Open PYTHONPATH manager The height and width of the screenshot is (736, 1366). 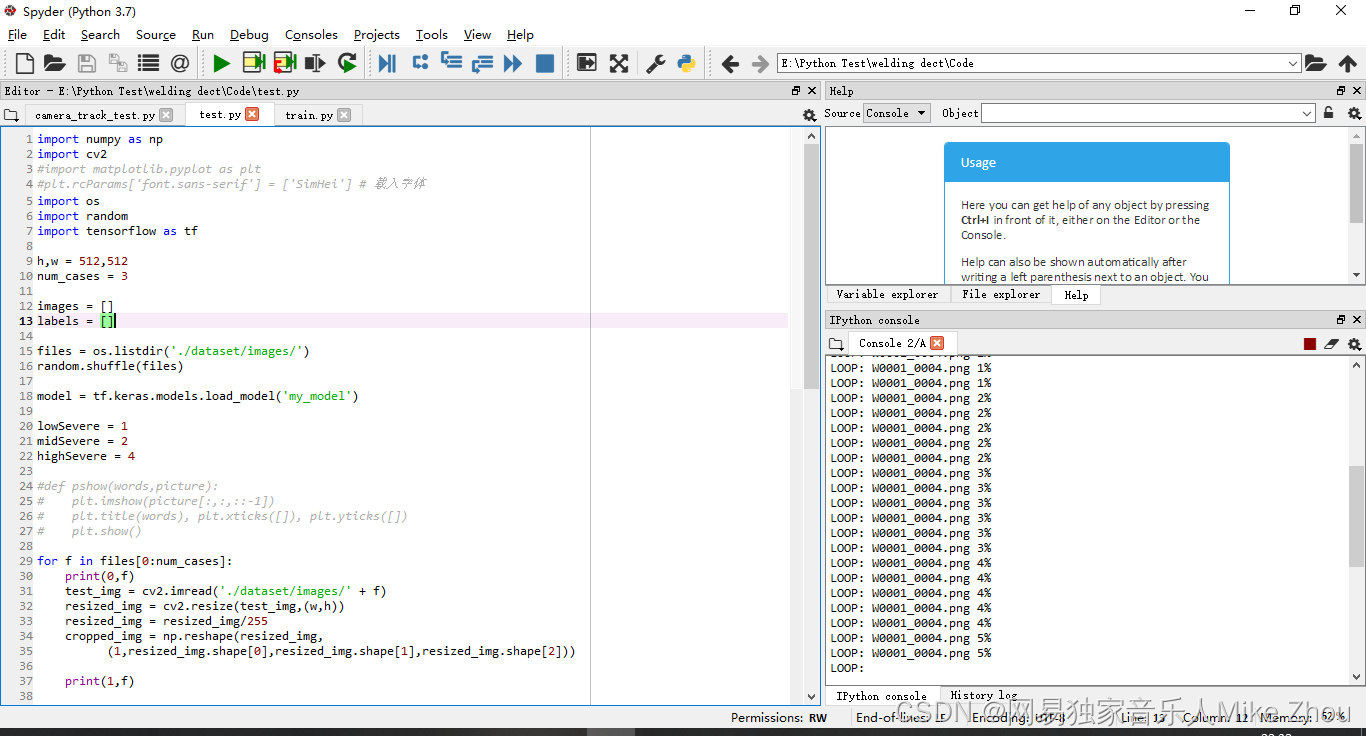686,63
